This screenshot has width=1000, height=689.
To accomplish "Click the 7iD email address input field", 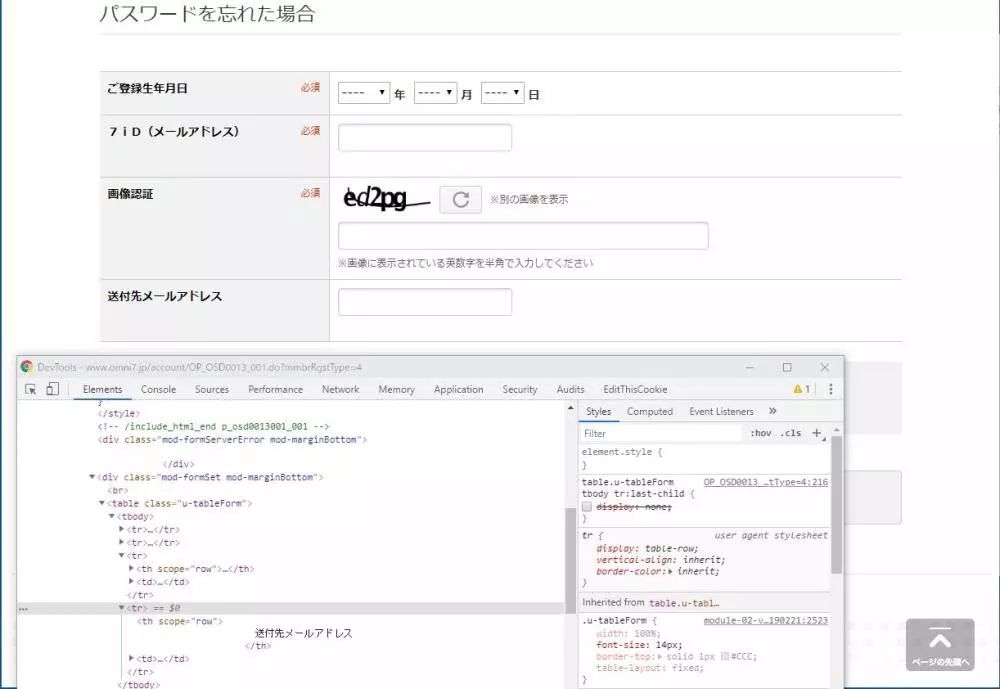I will (425, 137).
